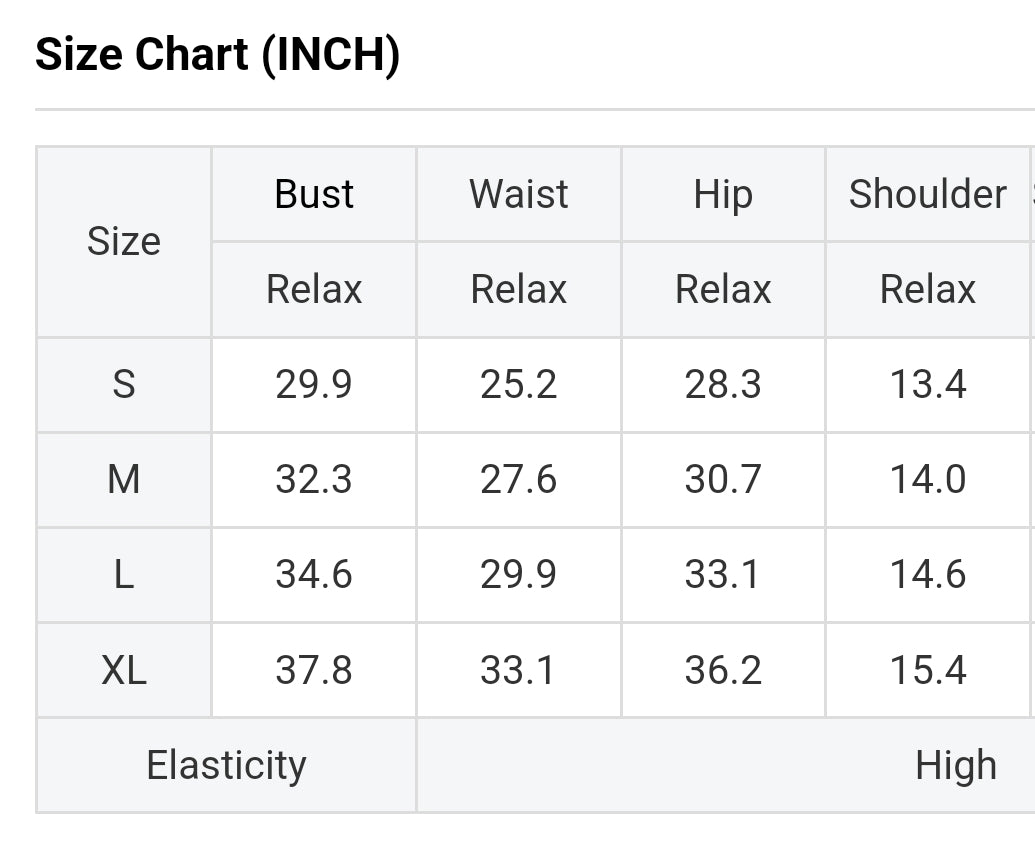This screenshot has height=845, width=1035.
Task: Click the L size row label
Action: pos(124,575)
